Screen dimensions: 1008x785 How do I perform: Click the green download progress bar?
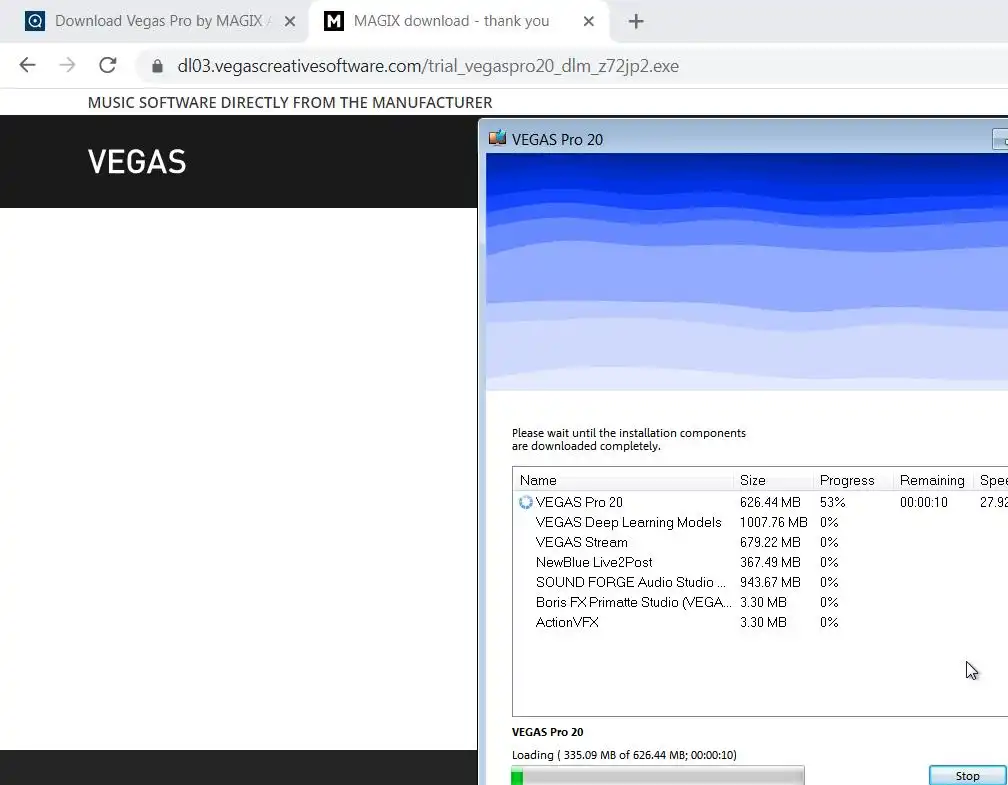658,775
